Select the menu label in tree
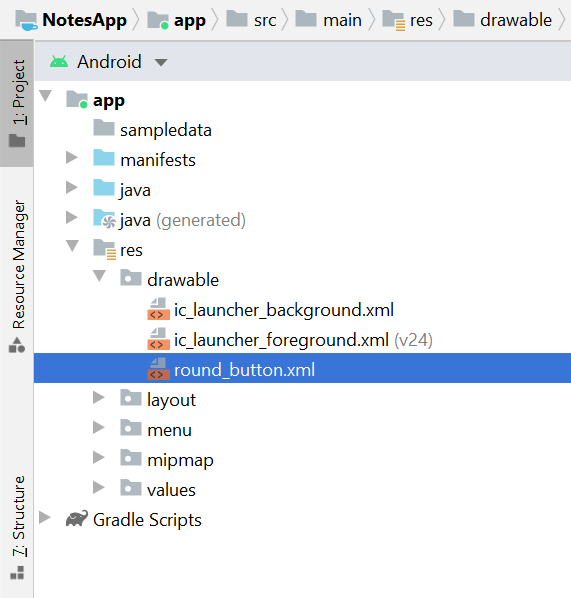This screenshot has height=598, width=571. (169, 430)
